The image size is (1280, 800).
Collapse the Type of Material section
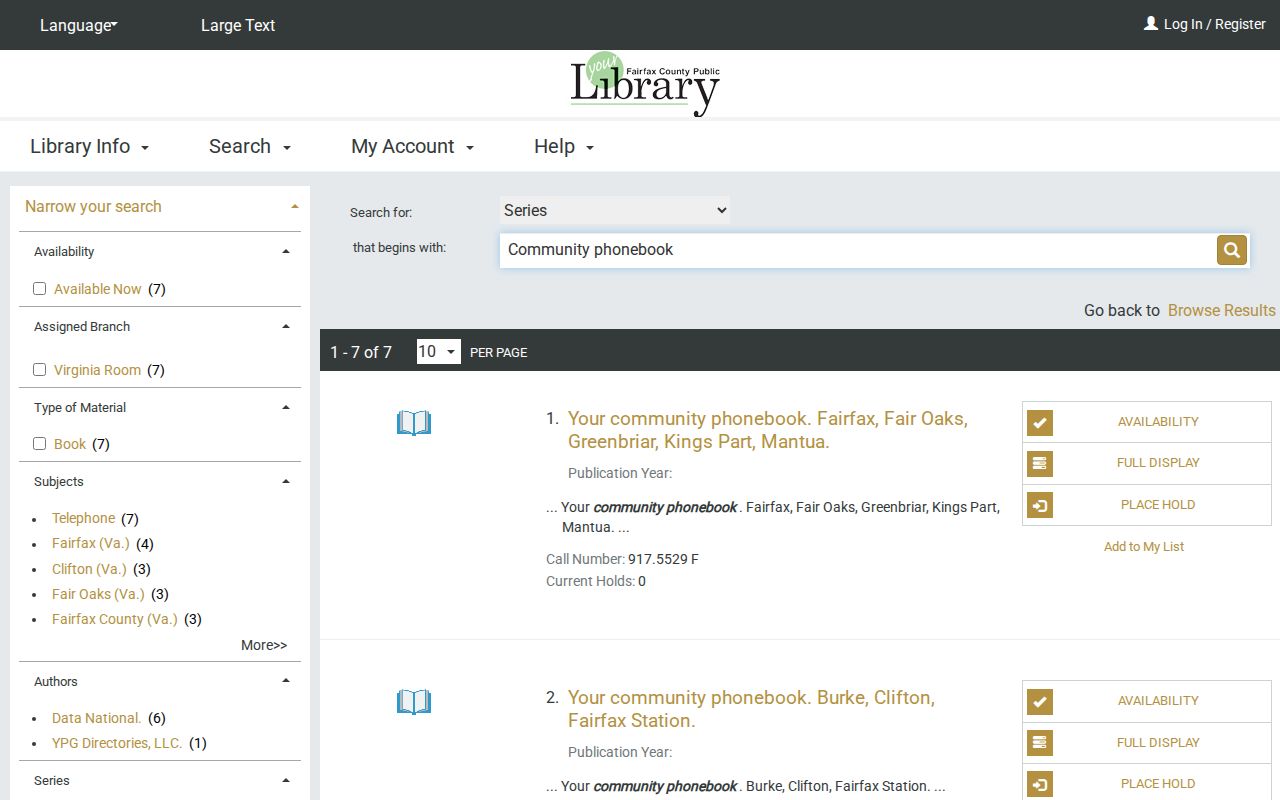(x=286, y=408)
